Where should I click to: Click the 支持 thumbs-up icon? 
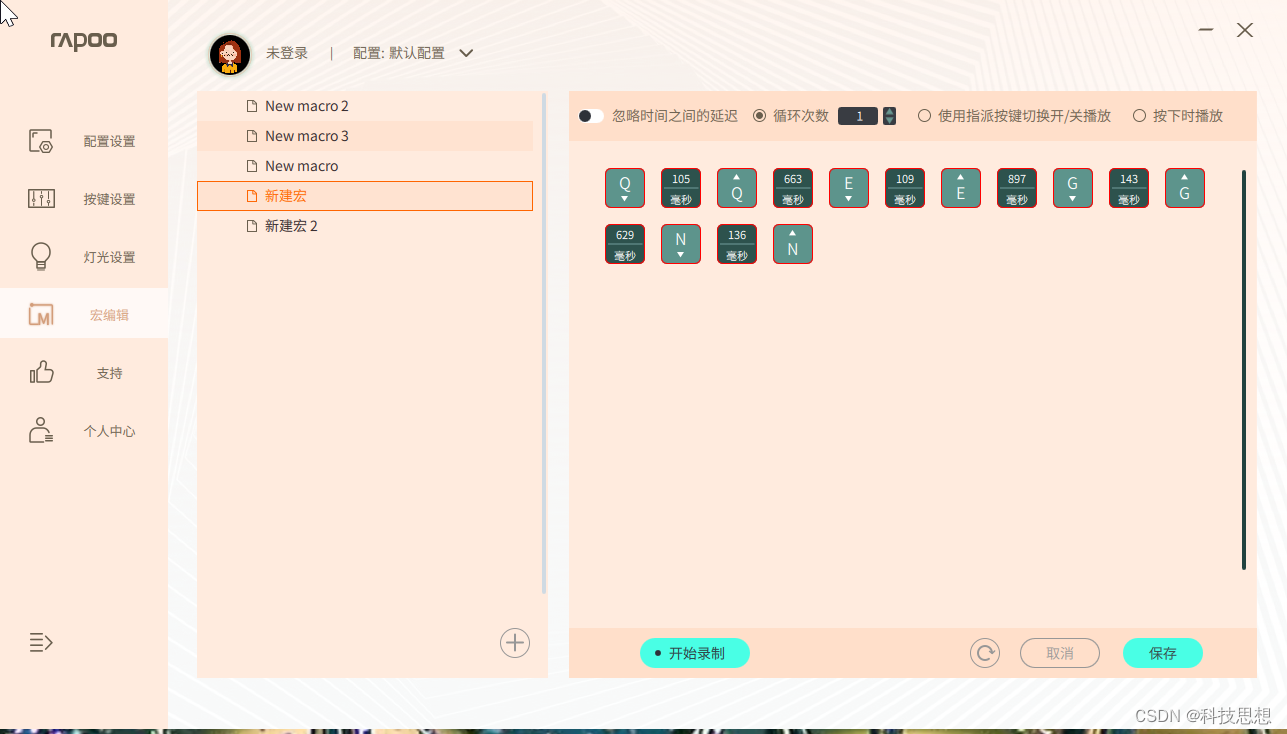[x=41, y=373]
